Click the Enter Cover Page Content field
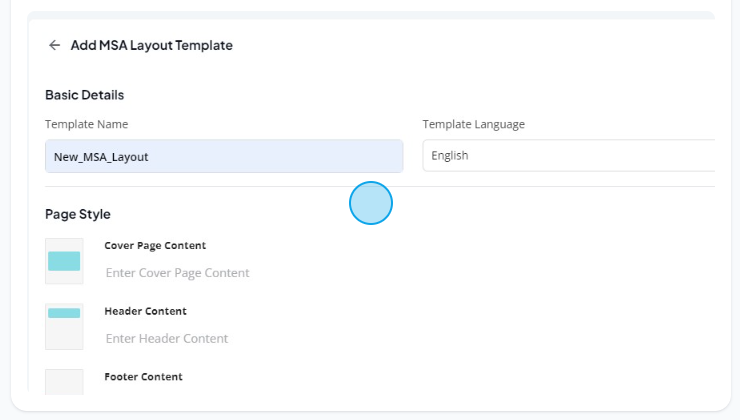This screenshot has height=420, width=740. tap(177, 273)
